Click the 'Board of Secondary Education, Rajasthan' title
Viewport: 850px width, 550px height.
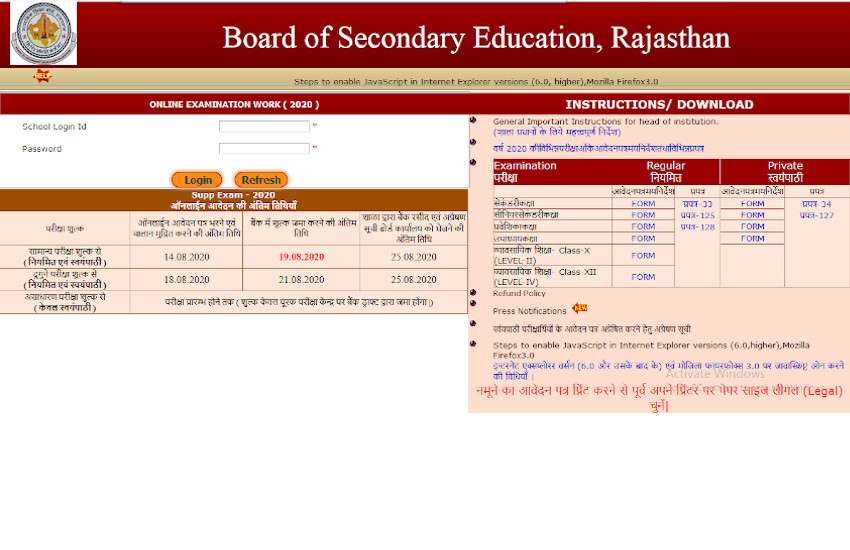(476, 38)
